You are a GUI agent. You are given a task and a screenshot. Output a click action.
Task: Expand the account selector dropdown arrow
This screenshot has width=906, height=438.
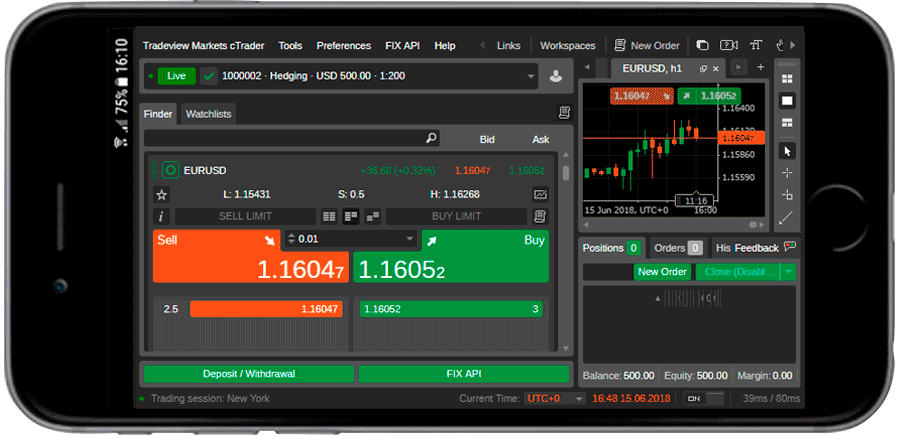[530, 76]
